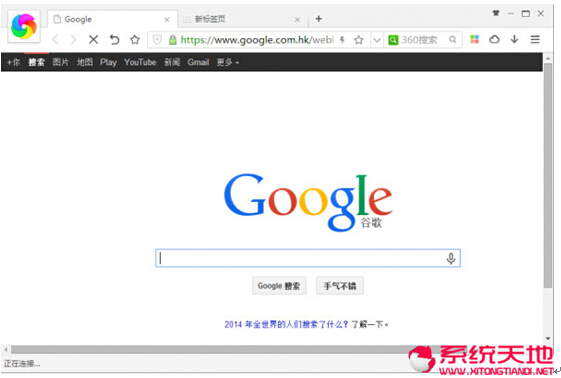This screenshot has width=561, height=378.
Task: Close the Google tab
Action: (167, 20)
